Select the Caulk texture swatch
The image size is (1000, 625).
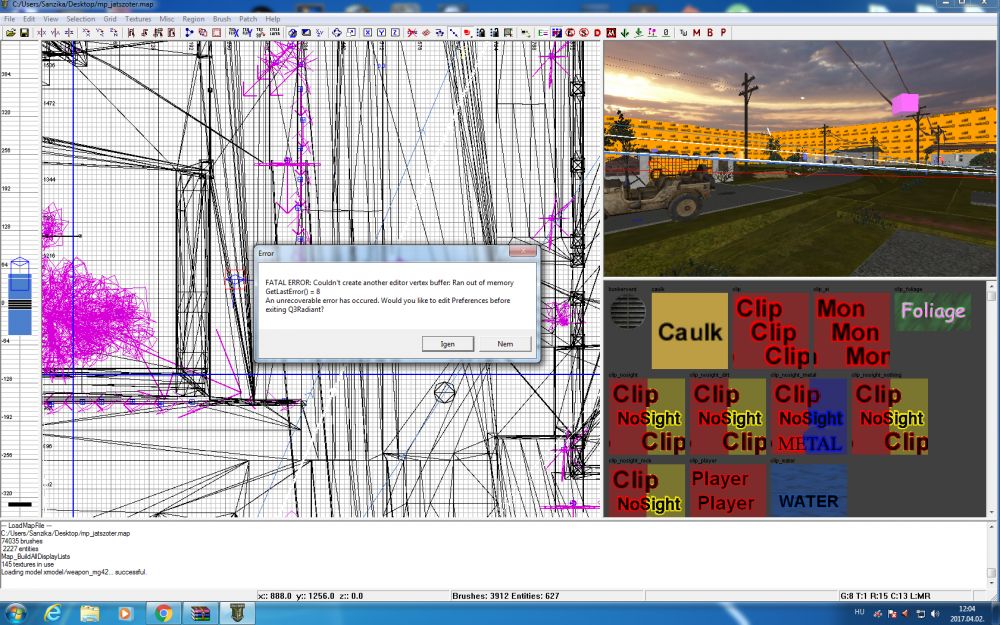pos(689,331)
